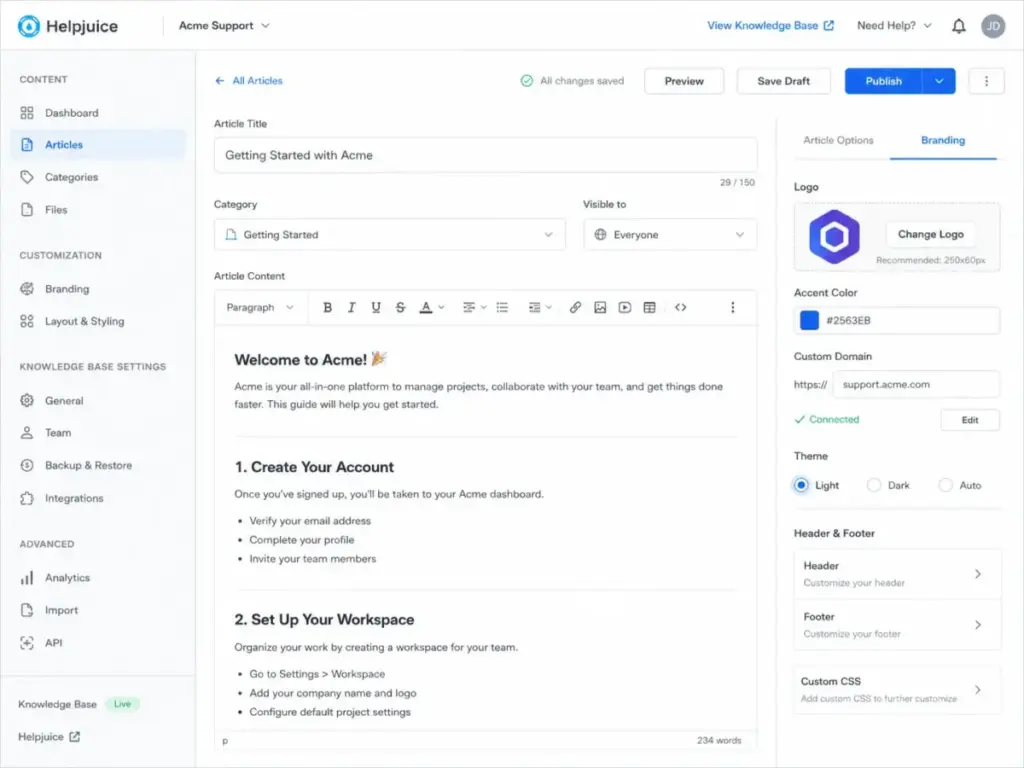Click the support.acme.com domain field
This screenshot has width=1024, height=768.
point(916,385)
